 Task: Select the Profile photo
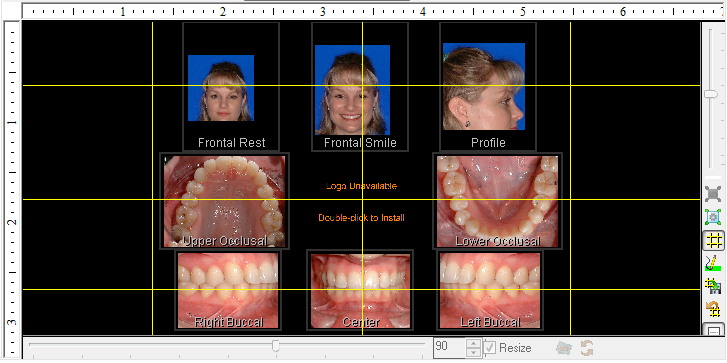click(484, 86)
